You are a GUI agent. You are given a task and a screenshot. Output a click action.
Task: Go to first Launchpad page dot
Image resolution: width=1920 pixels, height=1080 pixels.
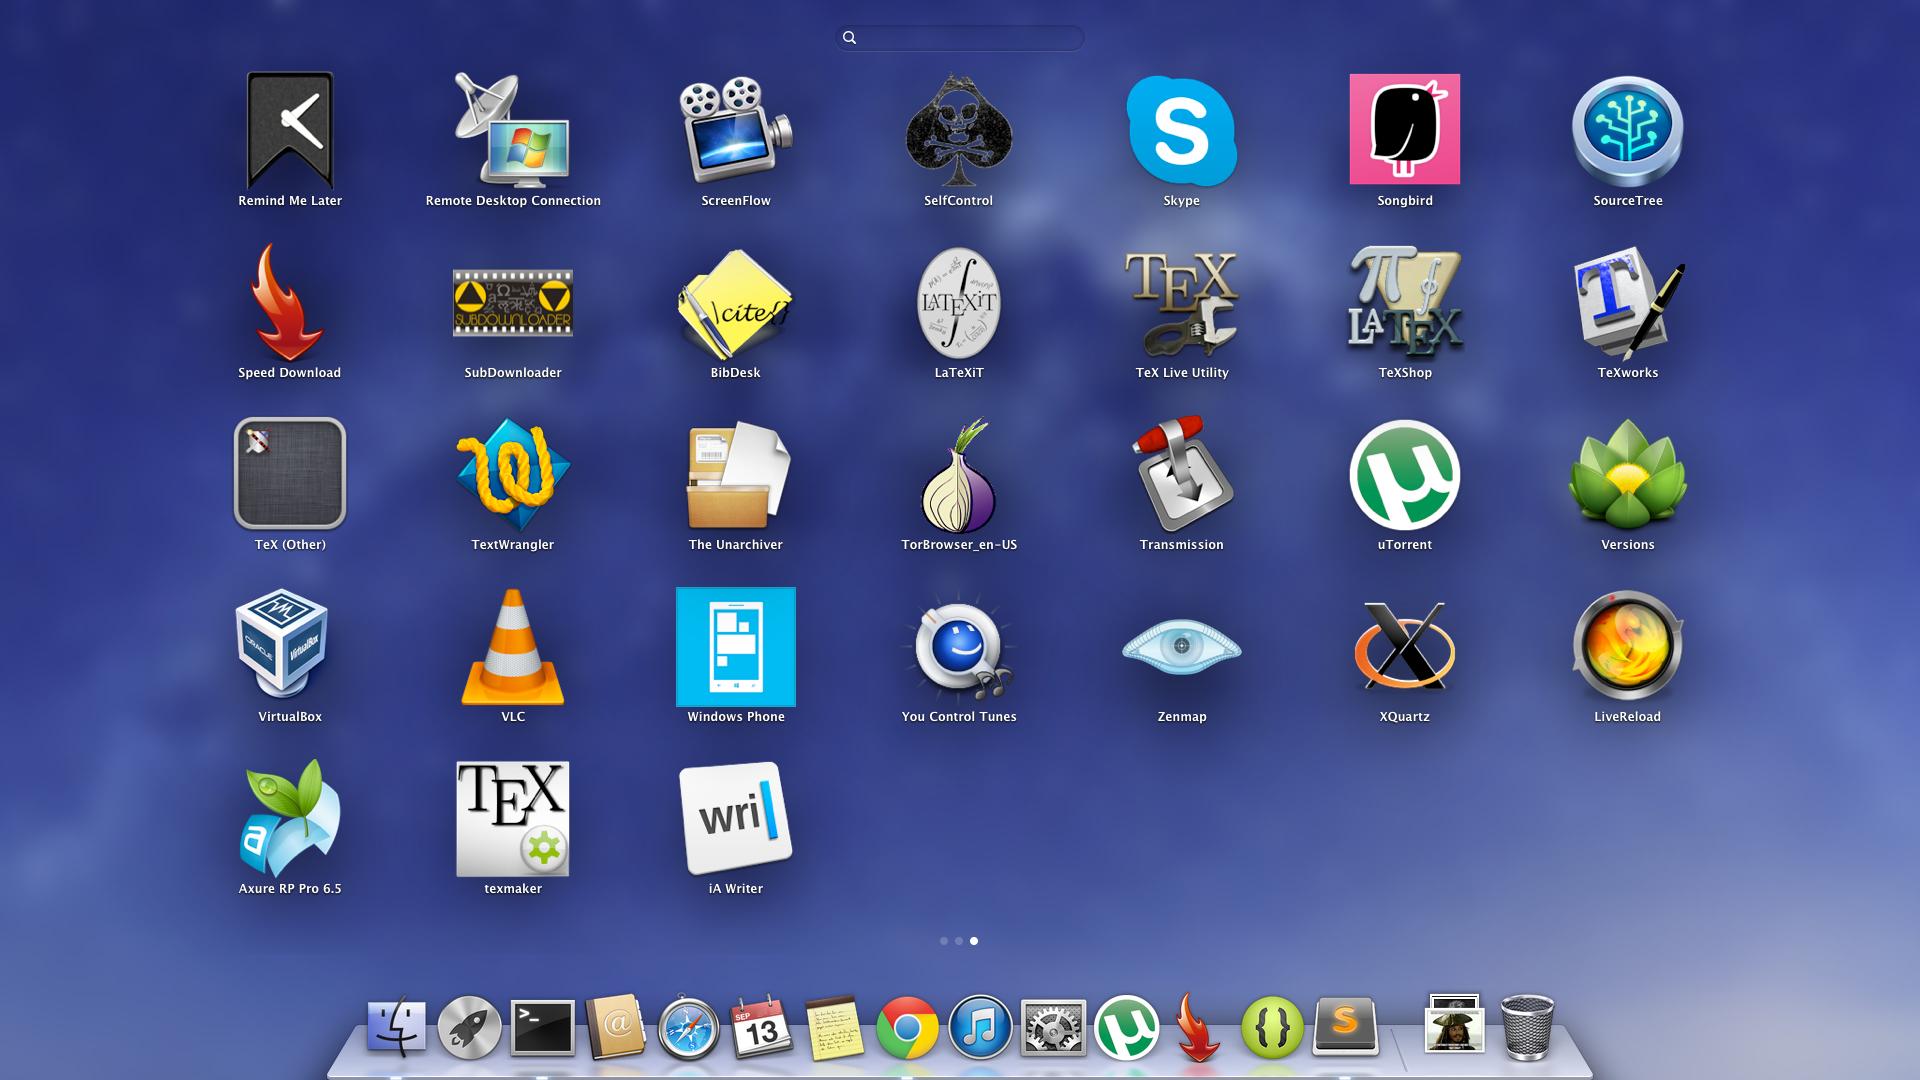[944, 941]
